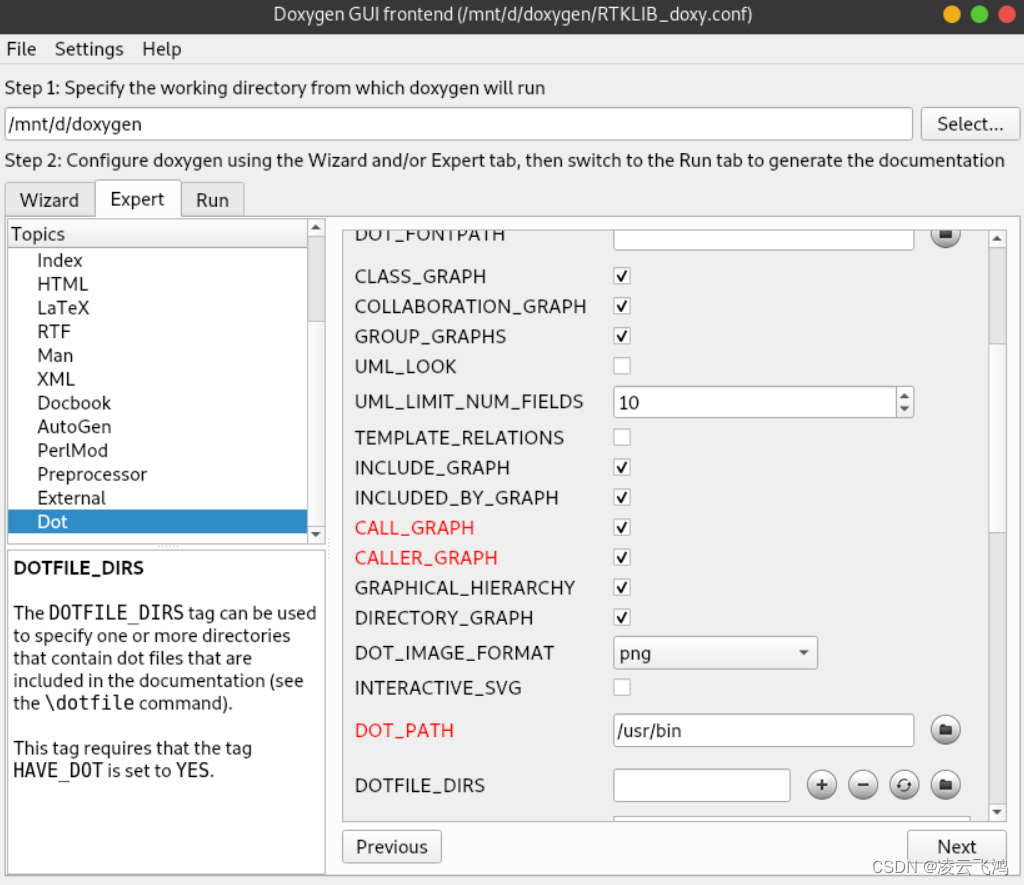Enable the UML_LOOK checkbox
The image size is (1024, 885).
pos(622,366)
